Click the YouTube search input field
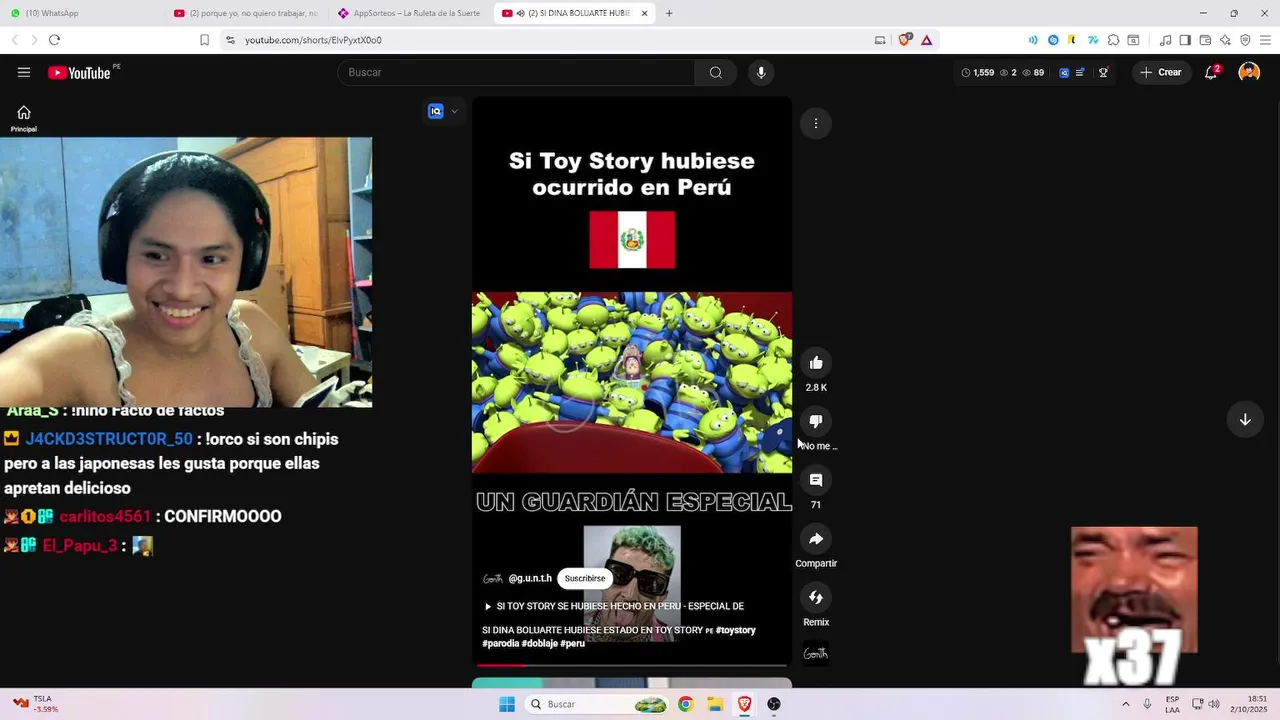 click(x=516, y=72)
